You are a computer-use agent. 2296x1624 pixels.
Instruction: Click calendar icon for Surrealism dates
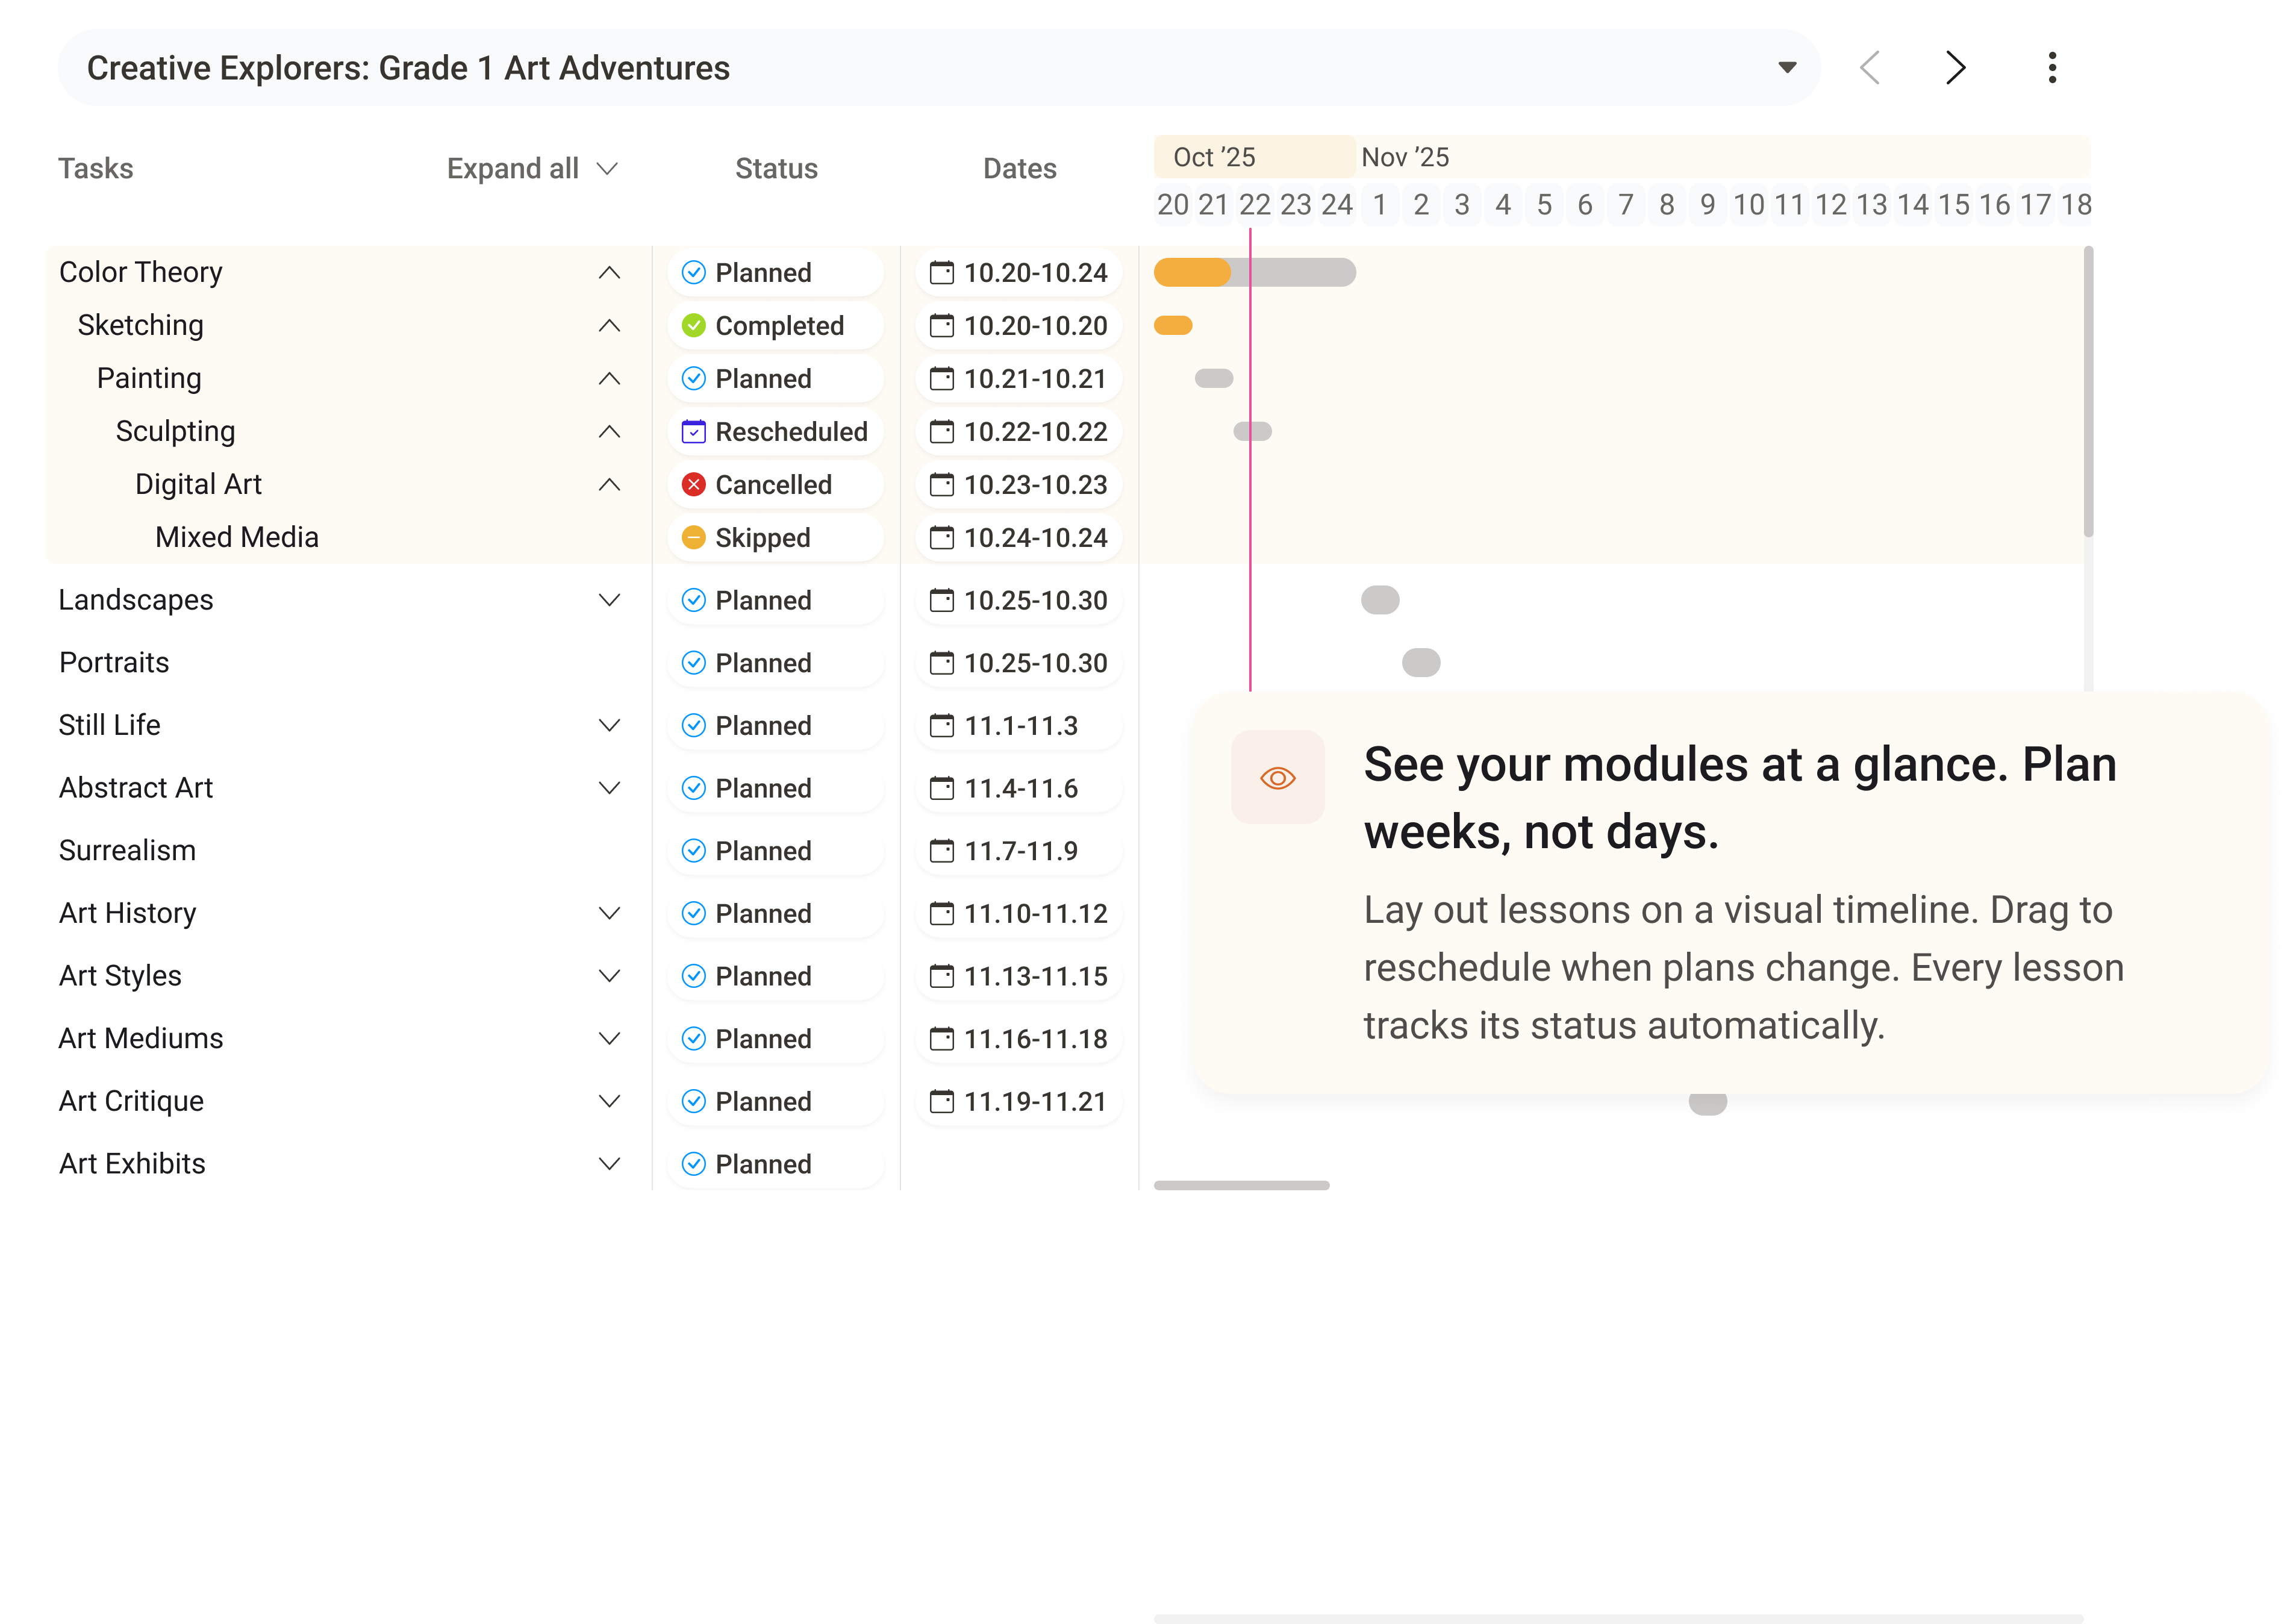click(941, 851)
